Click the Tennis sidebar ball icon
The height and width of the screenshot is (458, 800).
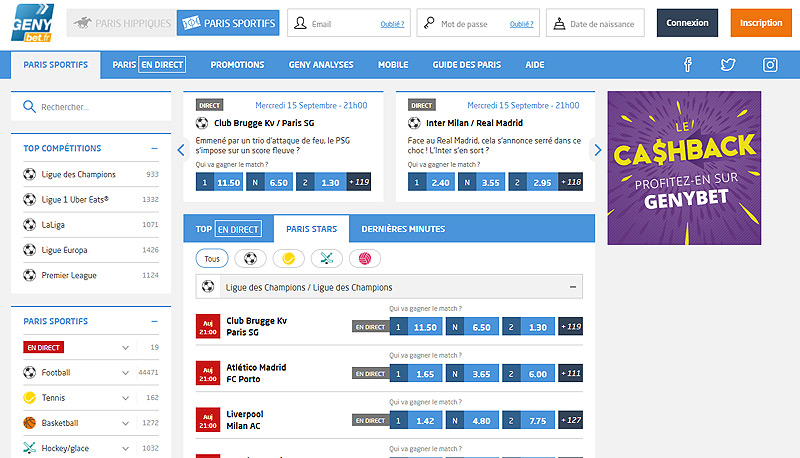click(30, 398)
